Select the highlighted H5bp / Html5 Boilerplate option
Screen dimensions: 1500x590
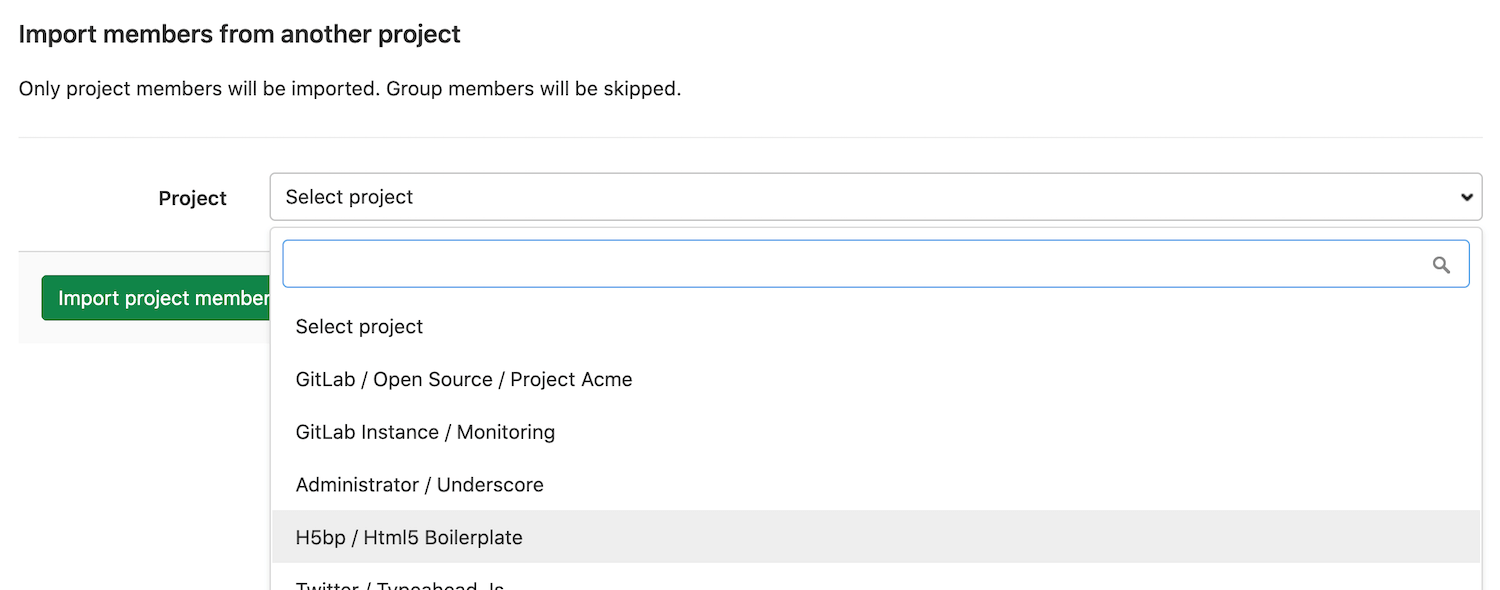[409, 537]
